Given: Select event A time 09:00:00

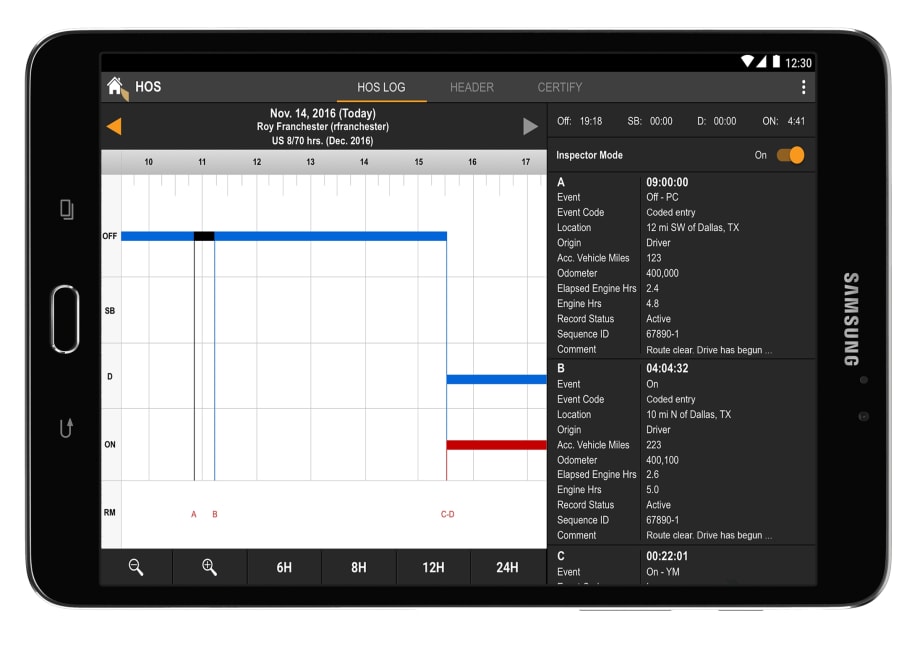Looking at the screenshot, I should pyautogui.click(x=667, y=183).
